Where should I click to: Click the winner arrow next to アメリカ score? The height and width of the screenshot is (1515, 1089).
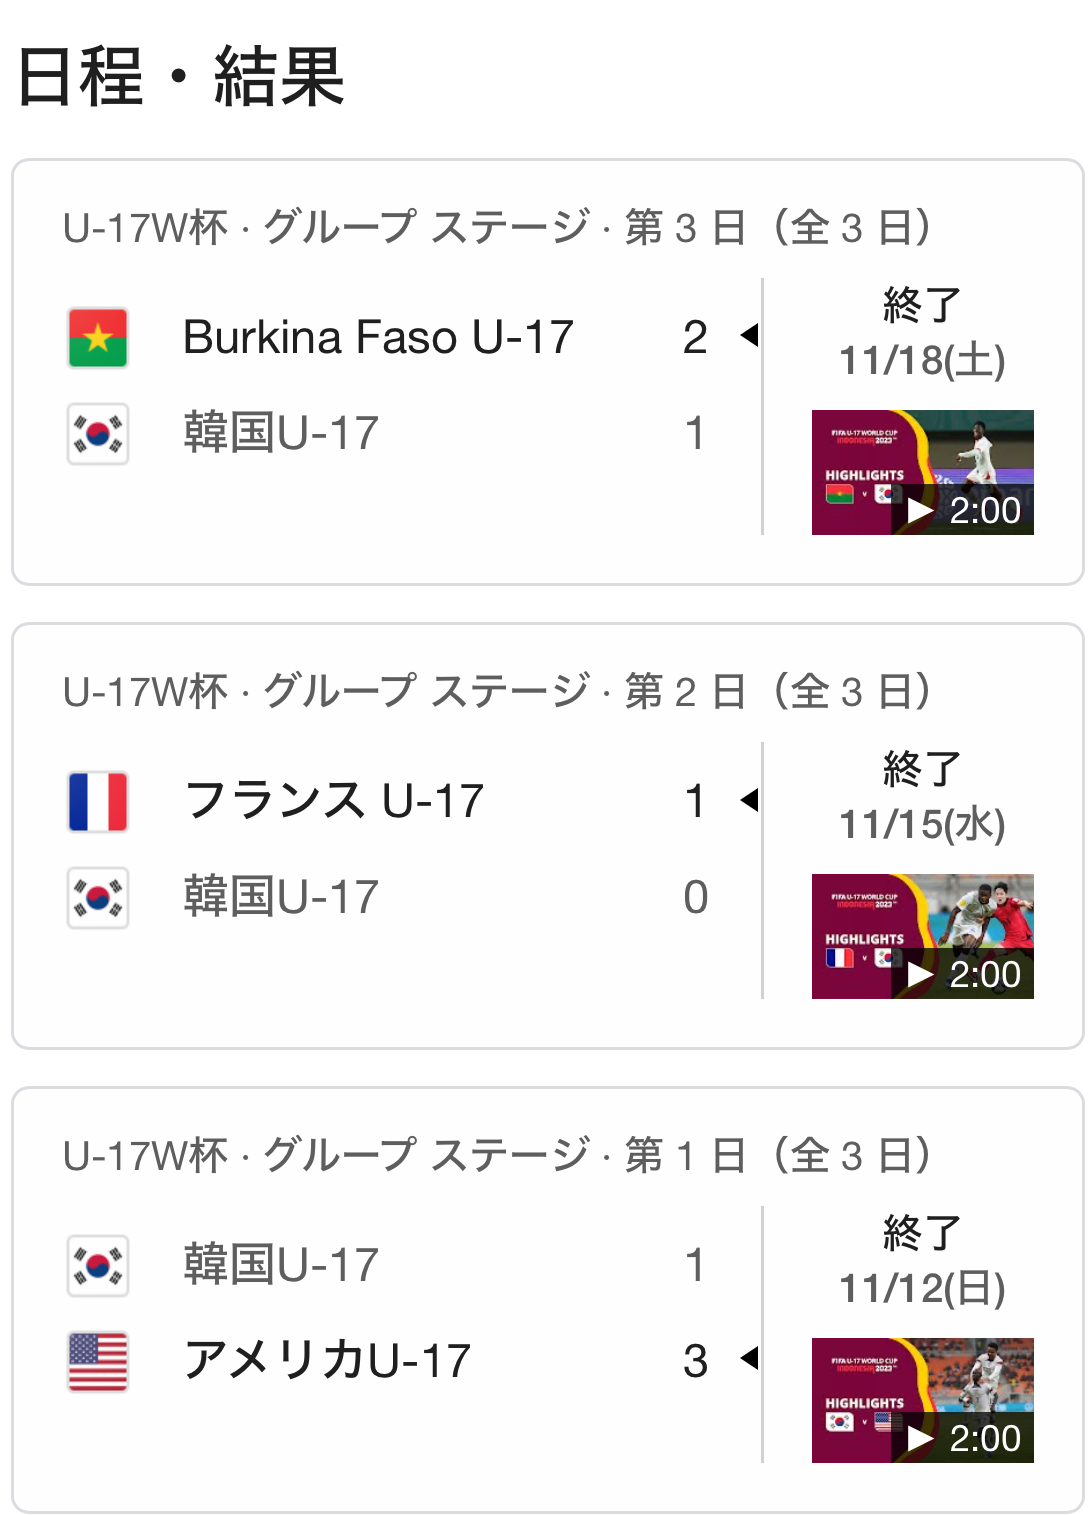(x=749, y=1359)
